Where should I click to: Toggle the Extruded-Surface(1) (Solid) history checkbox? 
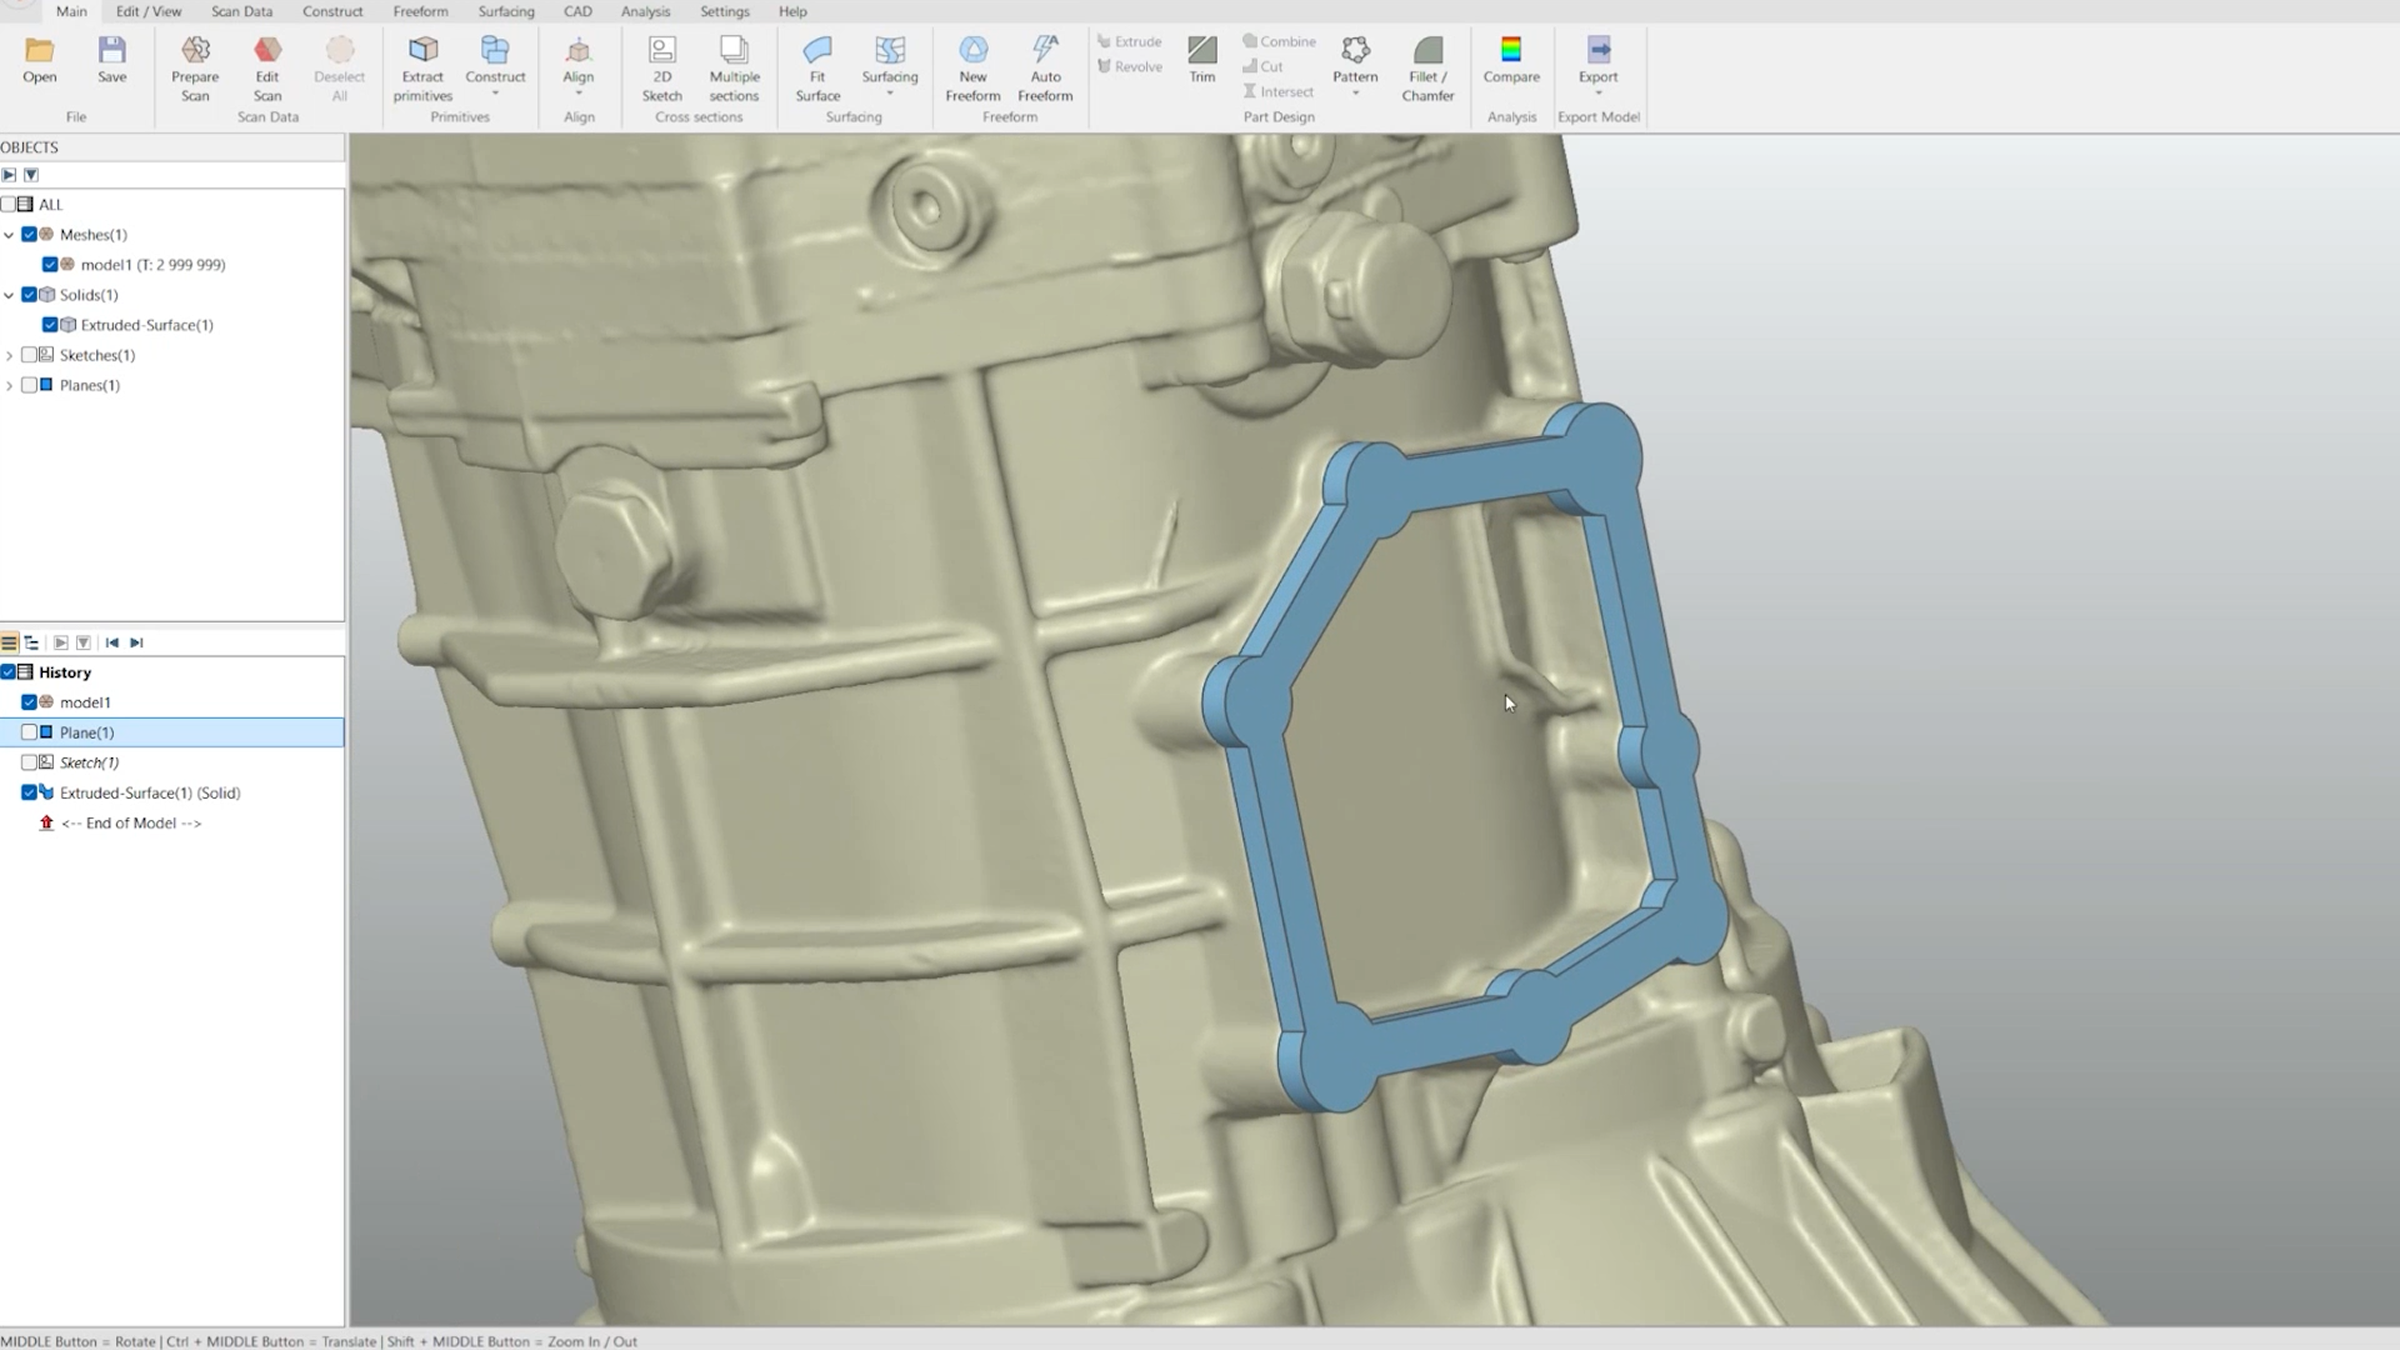click(29, 793)
